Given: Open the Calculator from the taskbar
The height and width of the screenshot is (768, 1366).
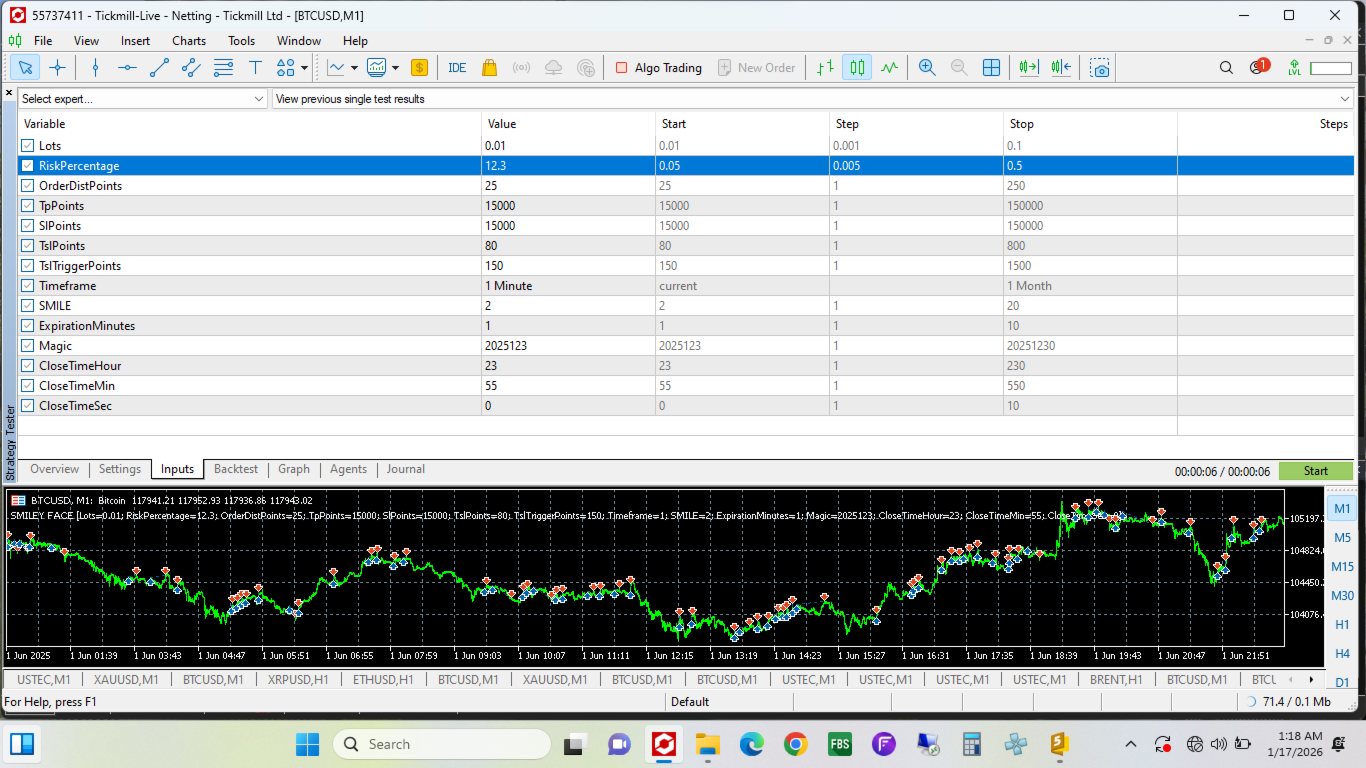Looking at the screenshot, I should [x=971, y=744].
